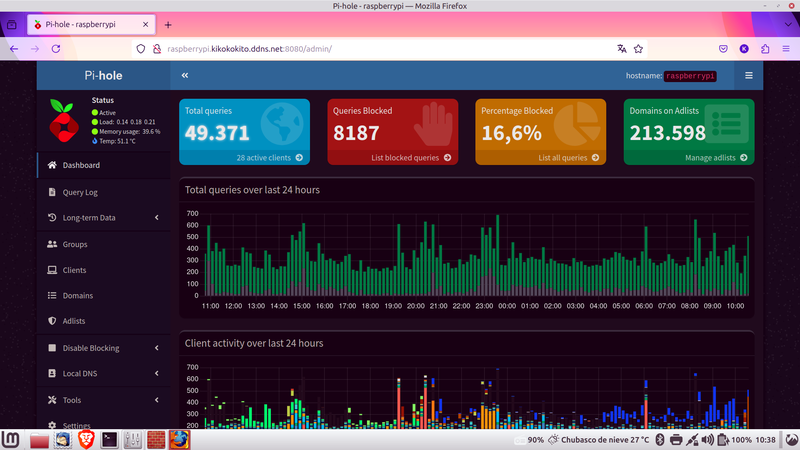800x450 pixels.
Task: Click the Bluetooth tray icon
Action: point(659,440)
